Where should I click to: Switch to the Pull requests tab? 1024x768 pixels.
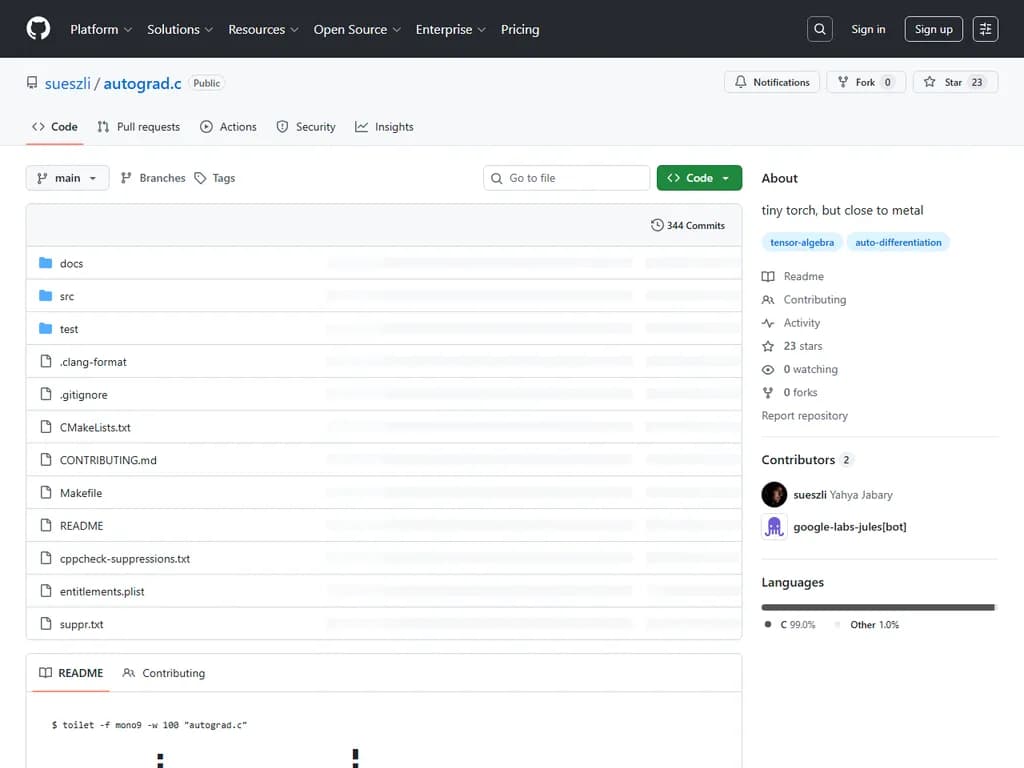[x=138, y=127]
